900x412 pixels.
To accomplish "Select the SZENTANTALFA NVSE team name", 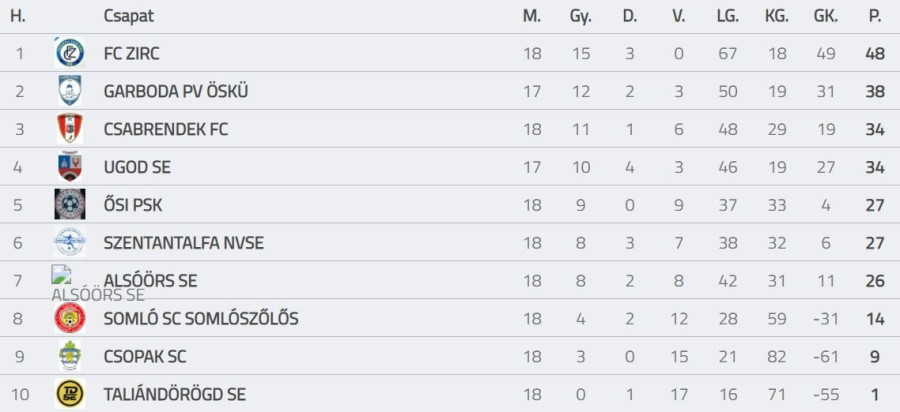I will (x=183, y=243).
